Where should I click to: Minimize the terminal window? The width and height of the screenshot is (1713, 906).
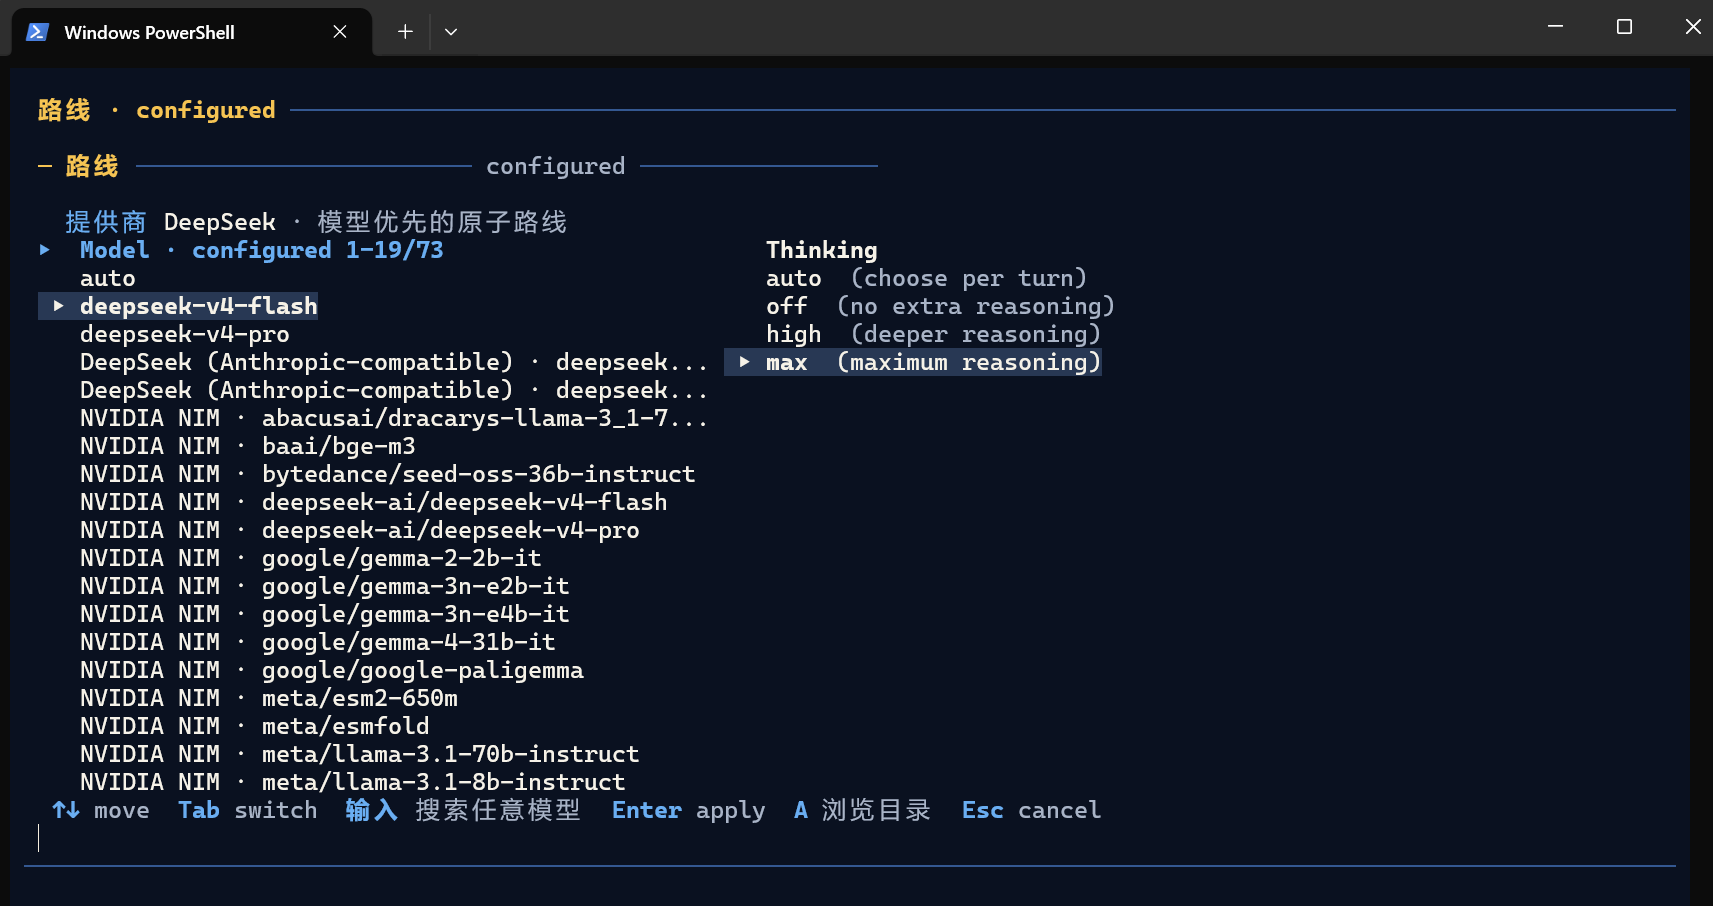click(x=1555, y=27)
